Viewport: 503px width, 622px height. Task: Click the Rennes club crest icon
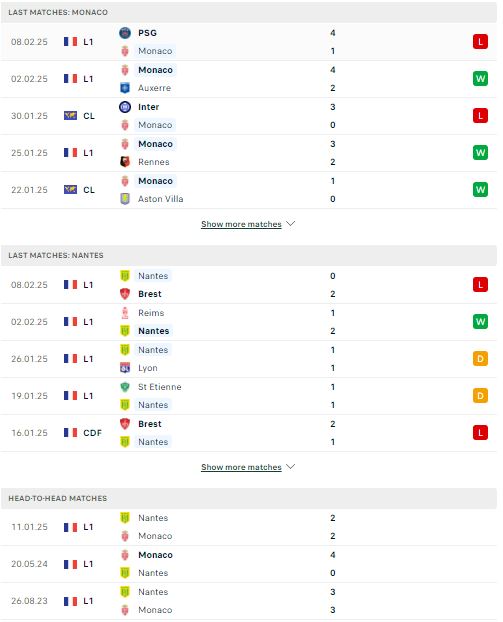pyautogui.click(x=125, y=161)
